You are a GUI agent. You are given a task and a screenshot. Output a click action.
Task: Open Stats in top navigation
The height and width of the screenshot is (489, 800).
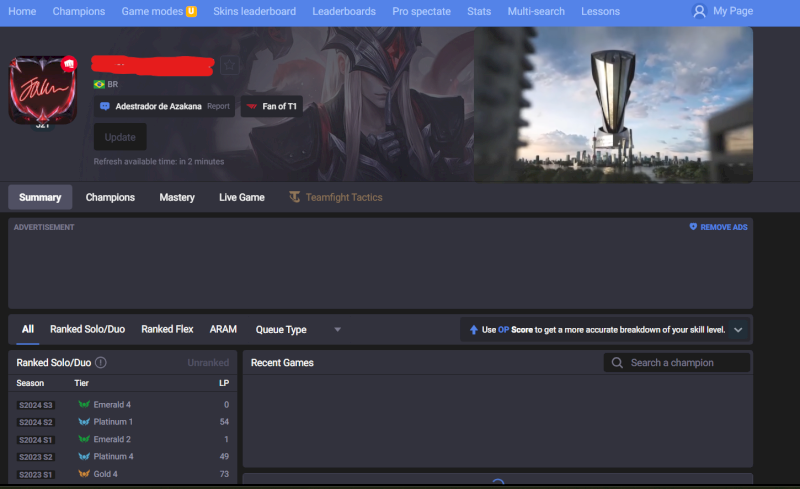click(x=479, y=11)
